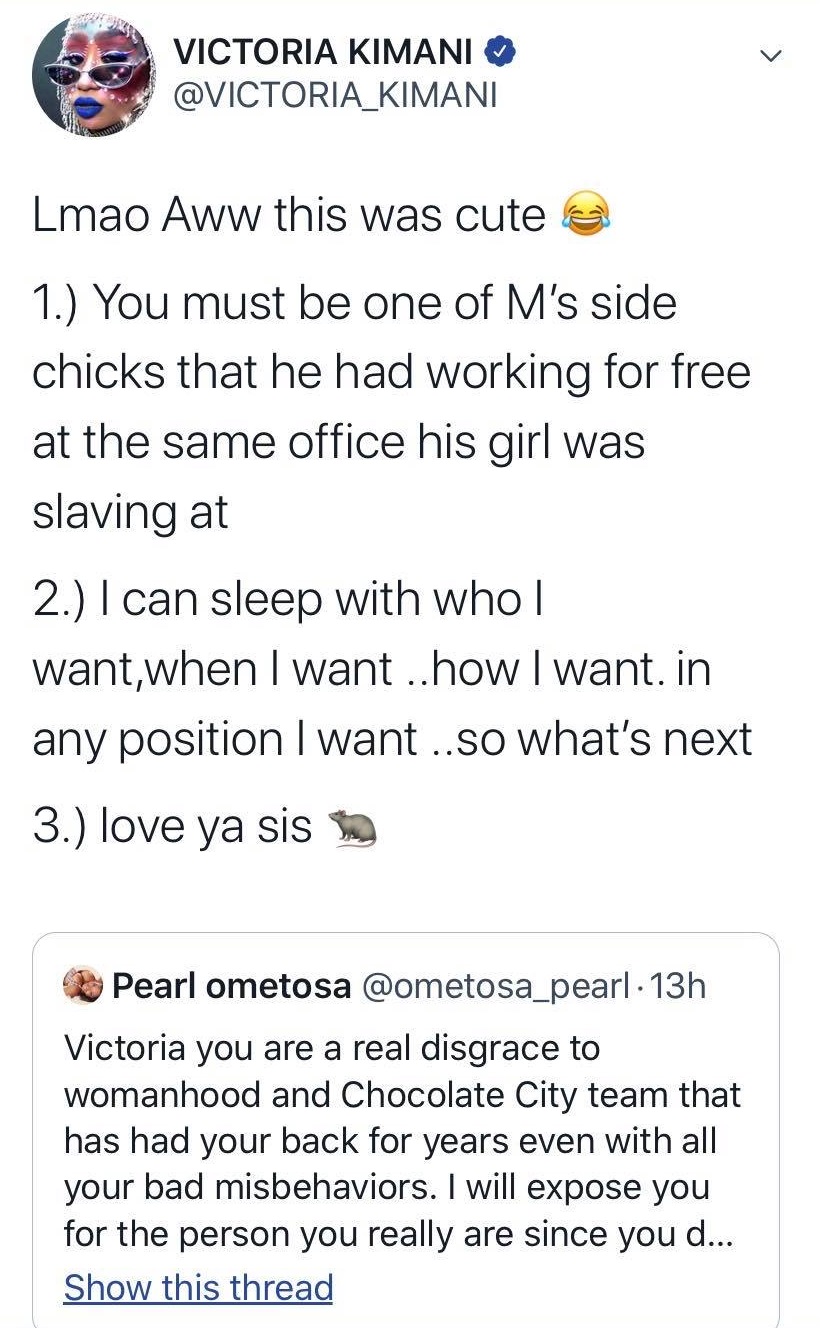
Task: Click the "Lmao Aww this was cute" line
Action: point(290,216)
